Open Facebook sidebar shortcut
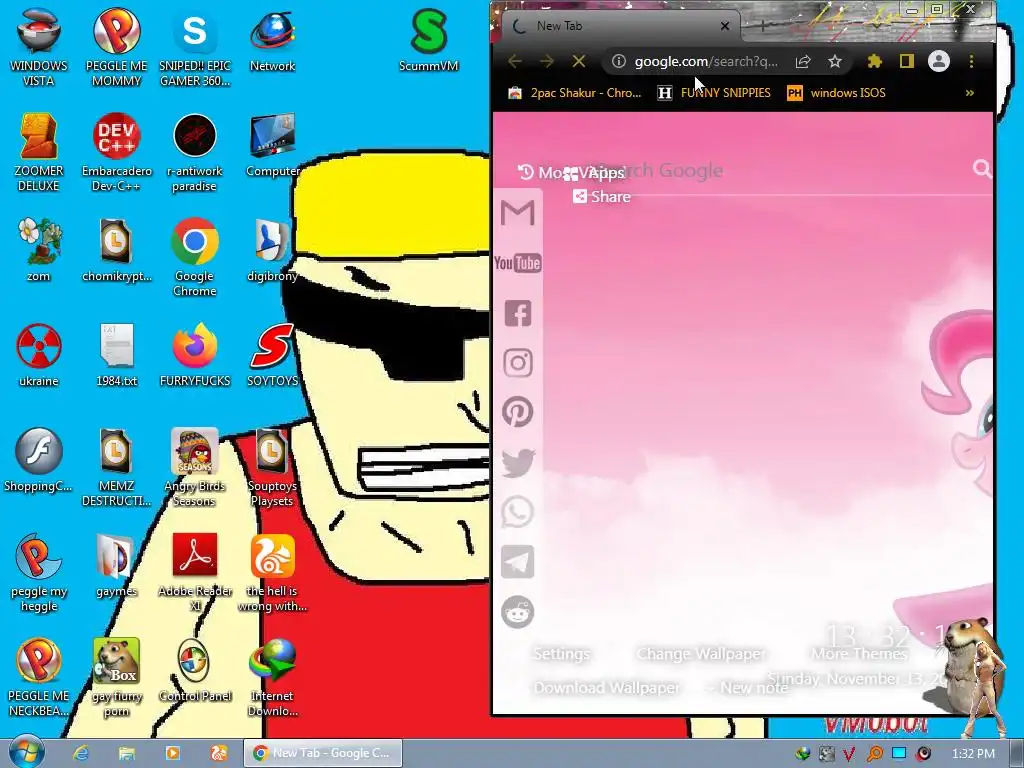This screenshot has height=768, width=1024. pyautogui.click(x=518, y=313)
